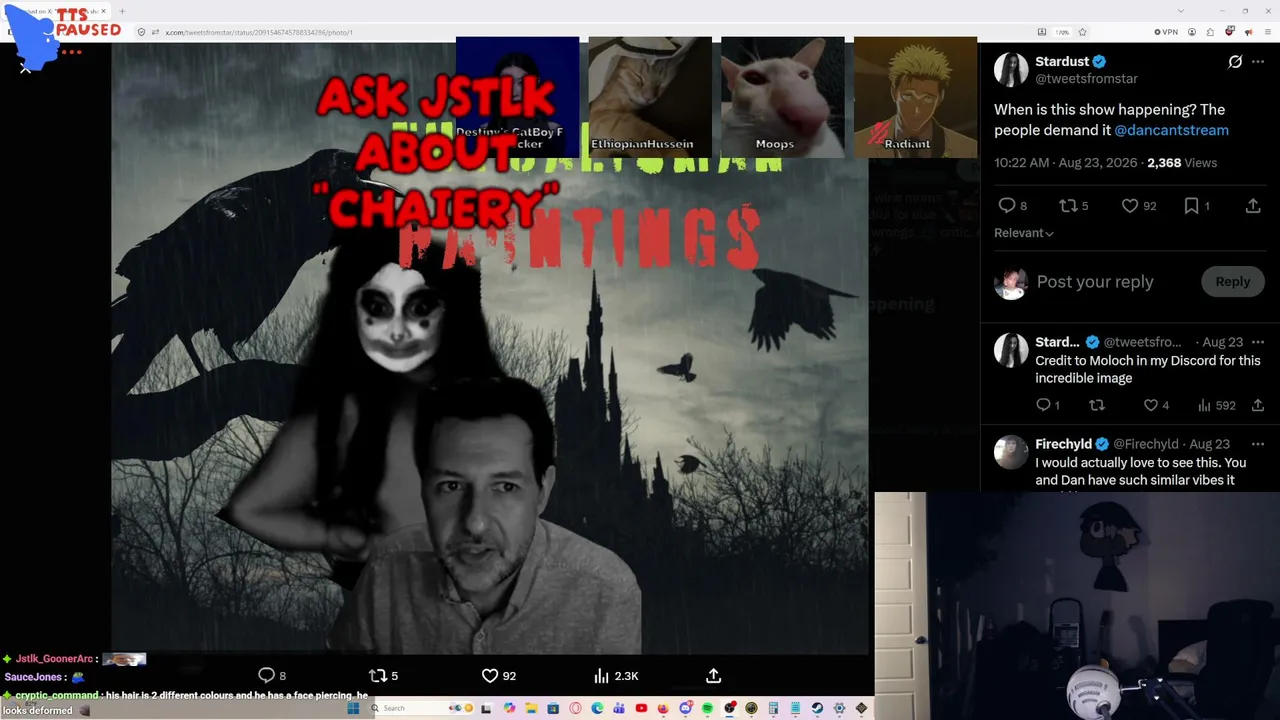Repost Stardust's main post
This screenshot has width=1280, height=720.
pyautogui.click(x=1068, y=206)
